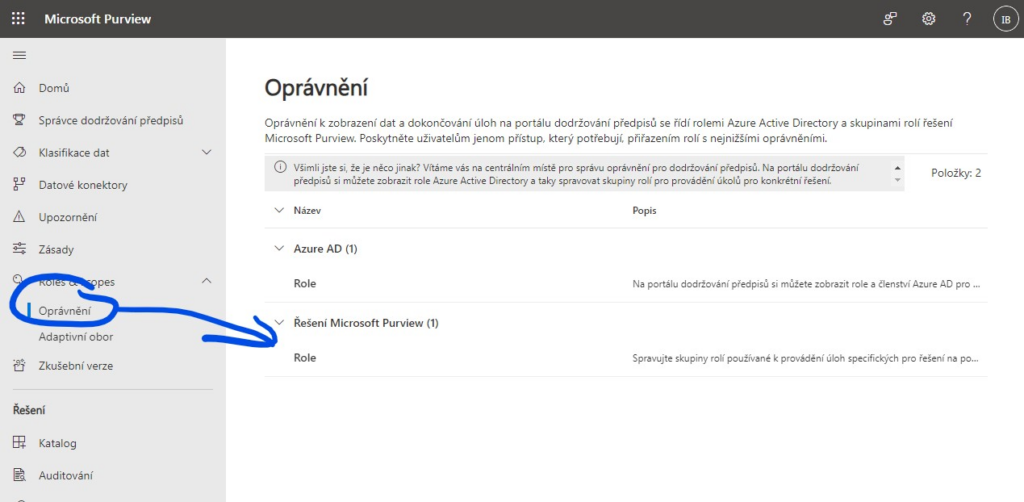Viewport: 1024px width, 502px height.
Task: Open Katalog under Řešení
Action: pyautogui.click(x=57, y=443)
